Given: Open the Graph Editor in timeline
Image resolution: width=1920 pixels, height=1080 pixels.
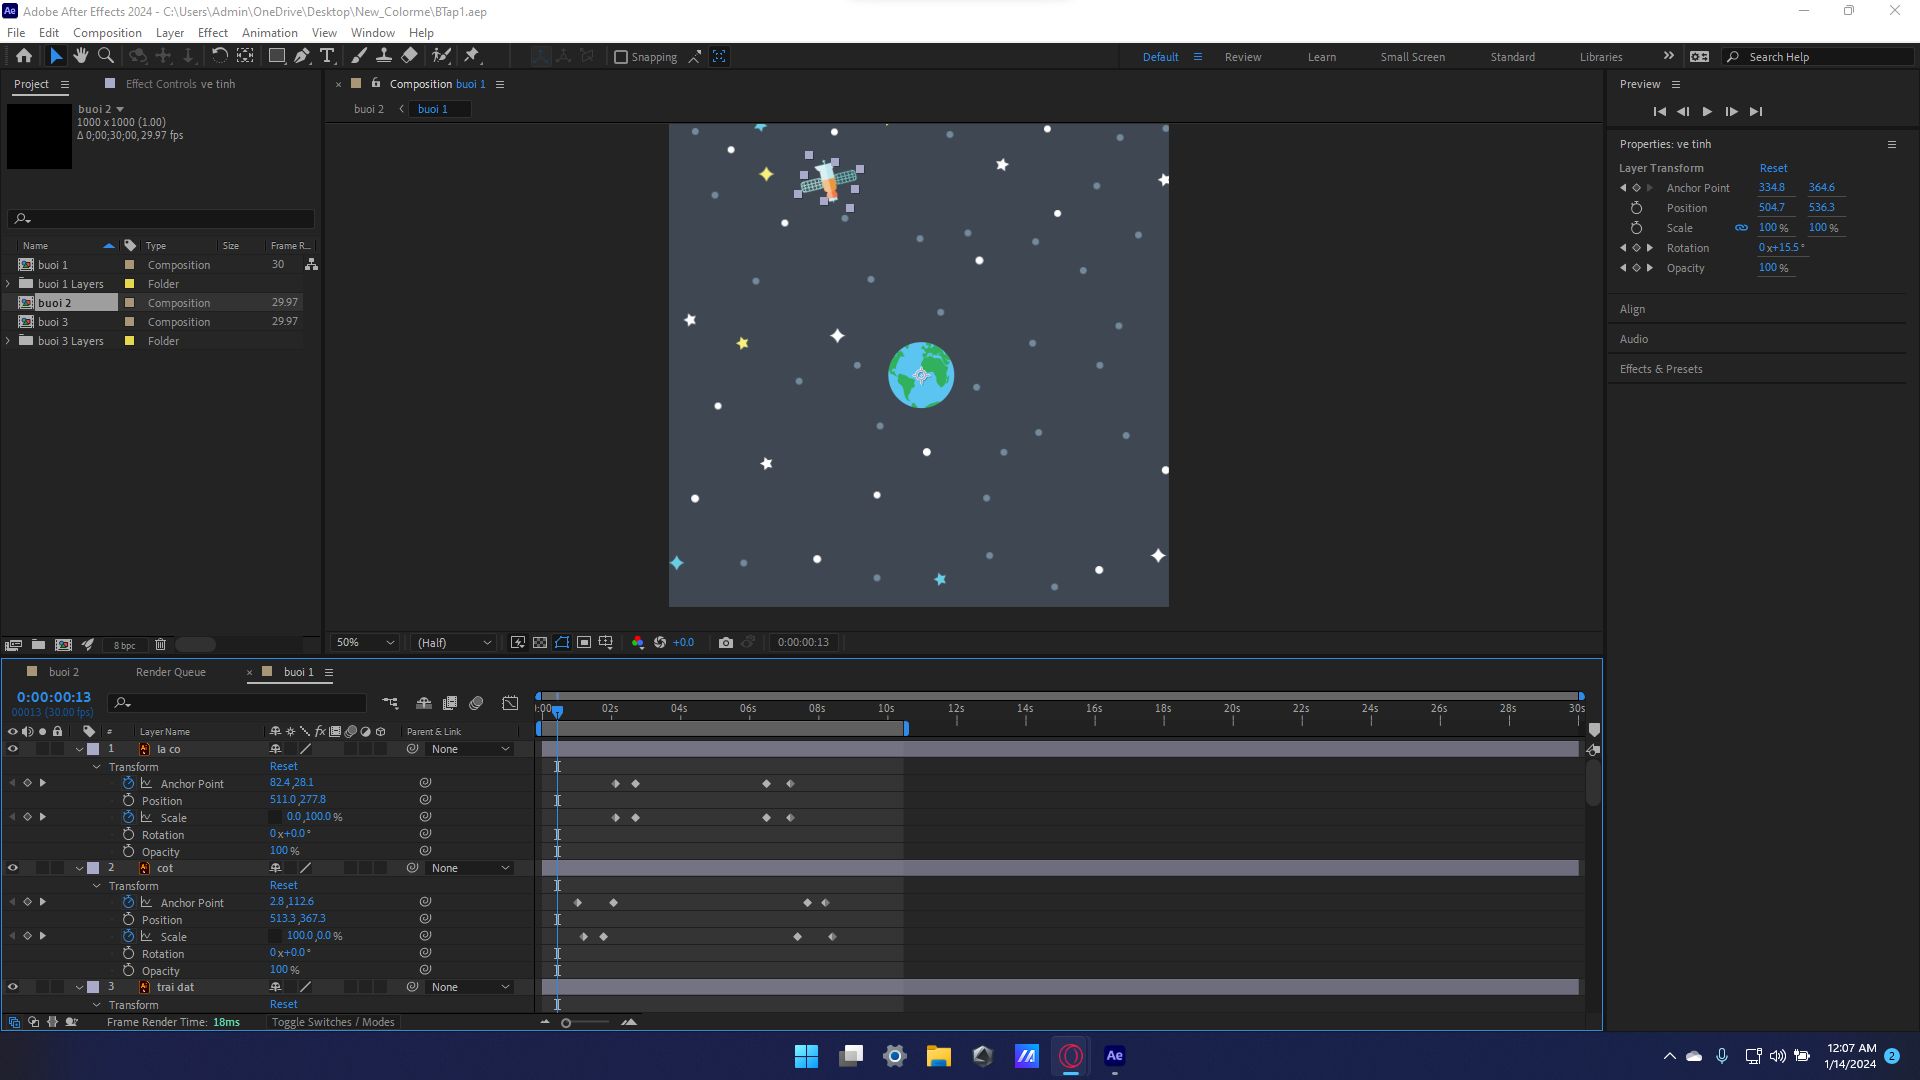Looking at the screenshot, I should point(510,703).
